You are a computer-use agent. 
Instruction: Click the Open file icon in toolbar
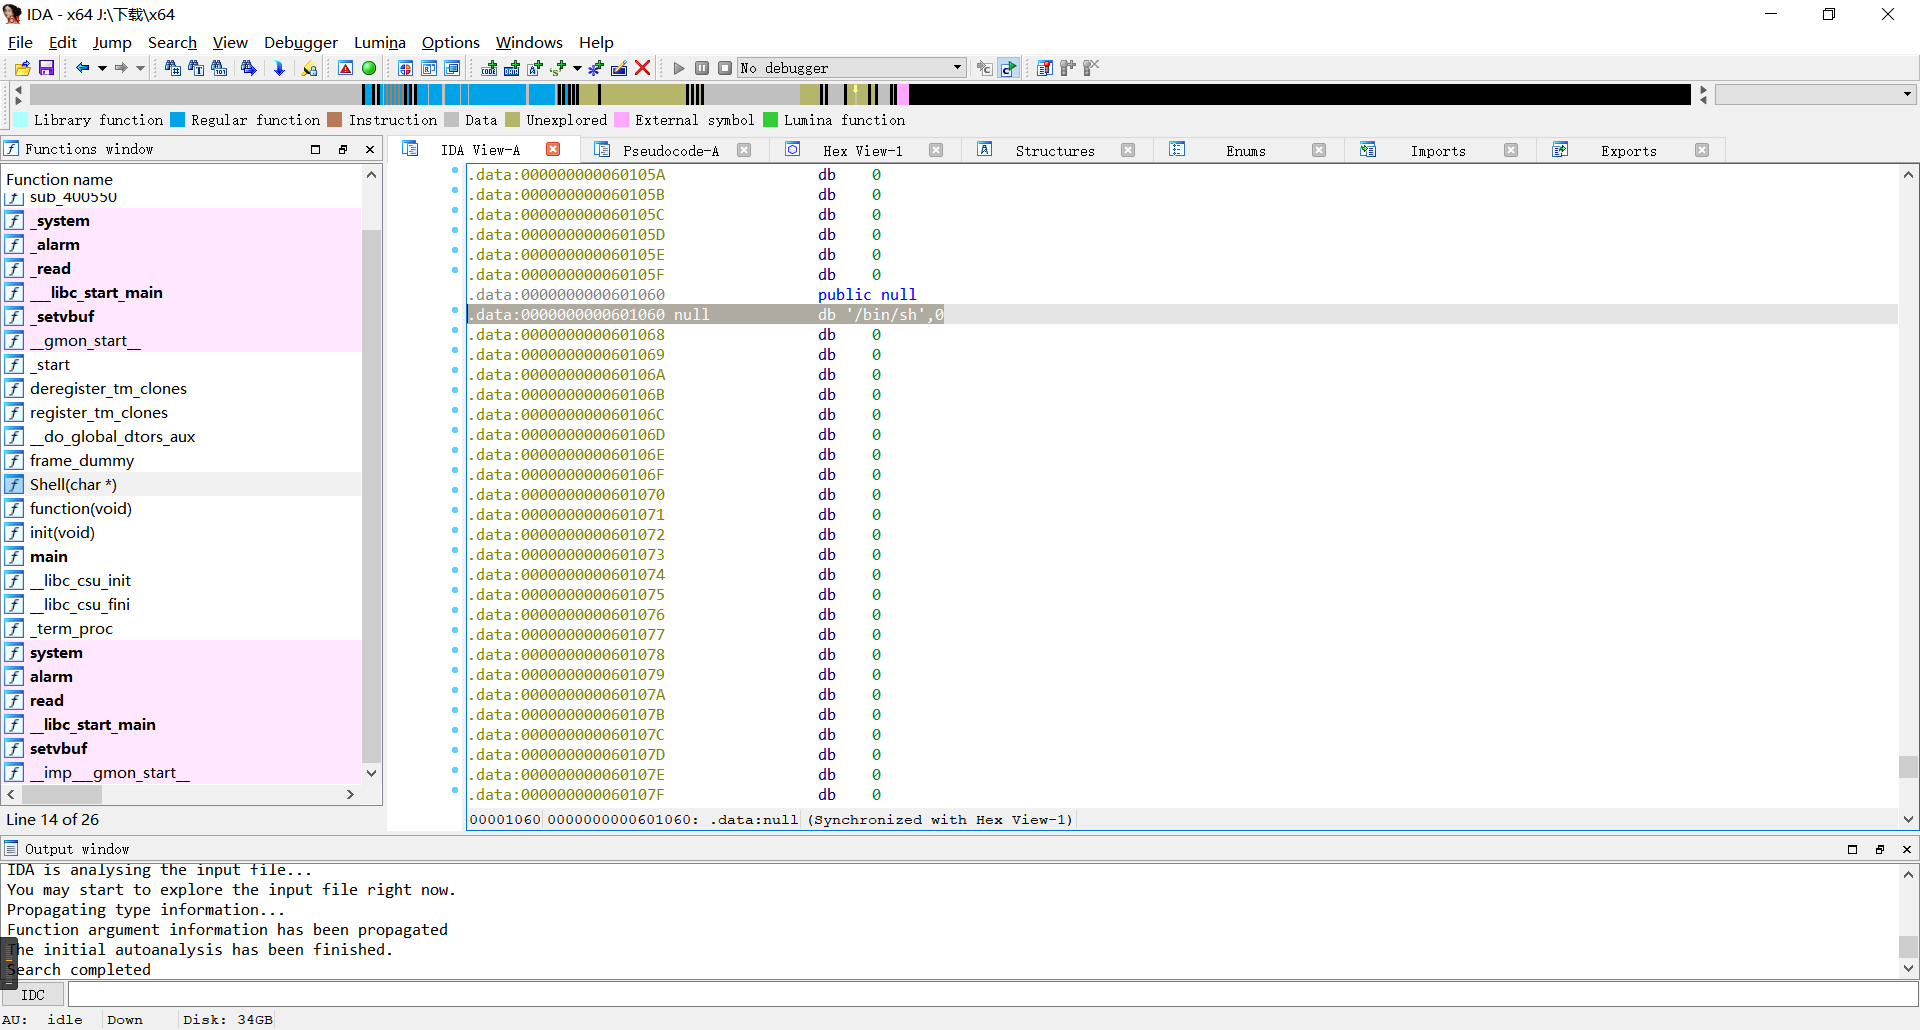click(22, 68)
